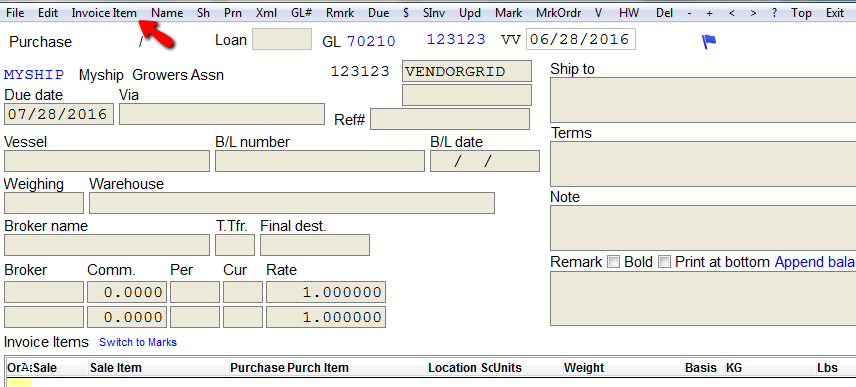Choose the Xml menu item

point(266,13)
